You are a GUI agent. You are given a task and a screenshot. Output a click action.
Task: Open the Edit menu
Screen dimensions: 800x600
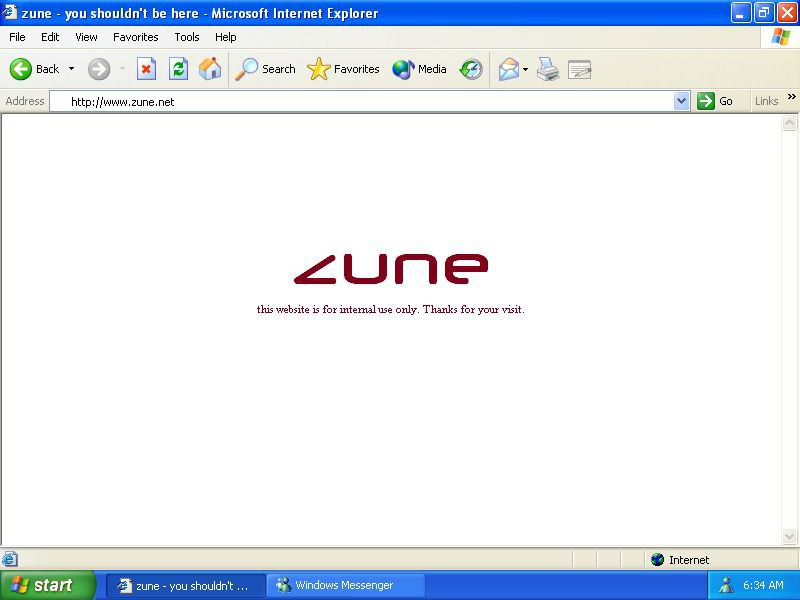[50, 37]
